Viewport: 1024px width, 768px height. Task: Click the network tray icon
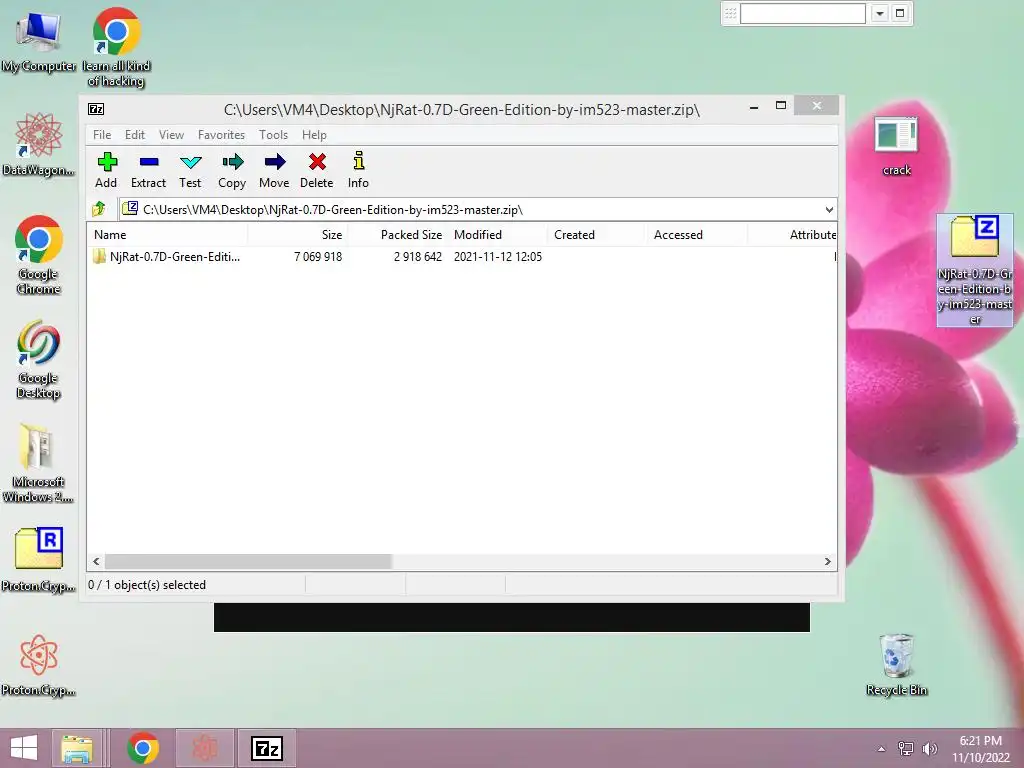[x=906, y=748]
